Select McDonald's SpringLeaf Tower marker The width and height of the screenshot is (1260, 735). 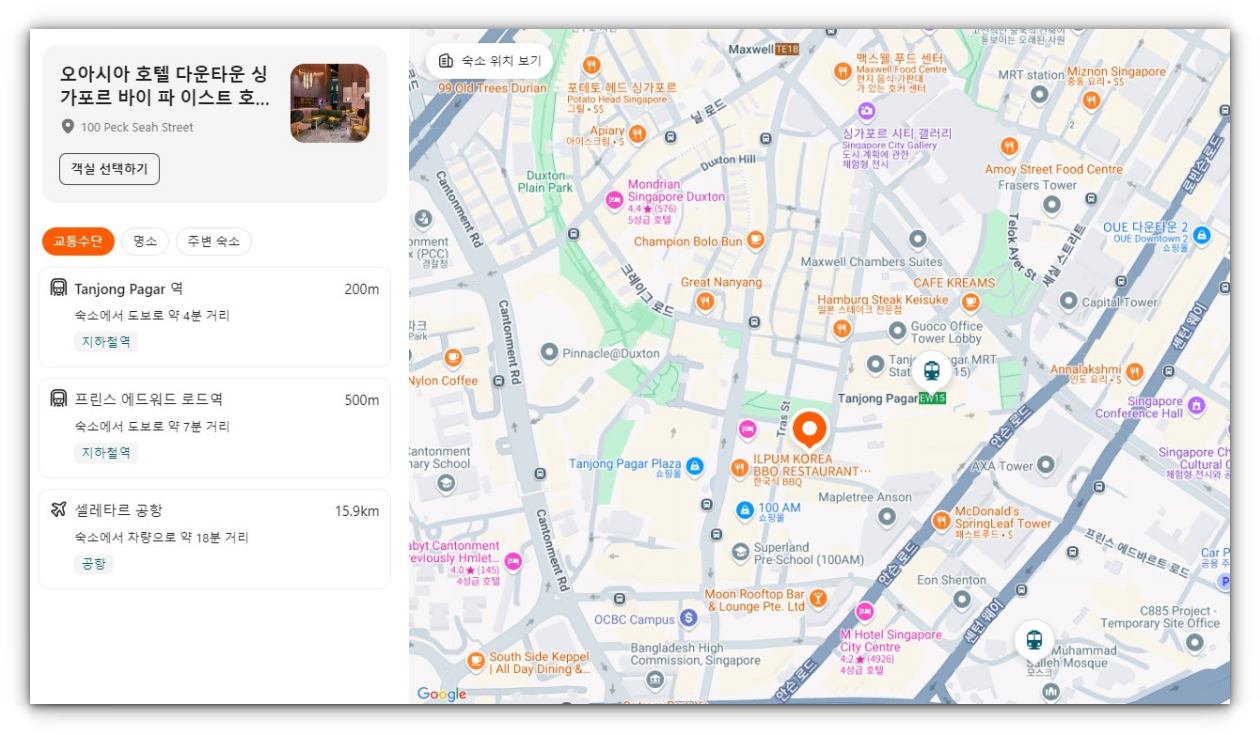941,521
